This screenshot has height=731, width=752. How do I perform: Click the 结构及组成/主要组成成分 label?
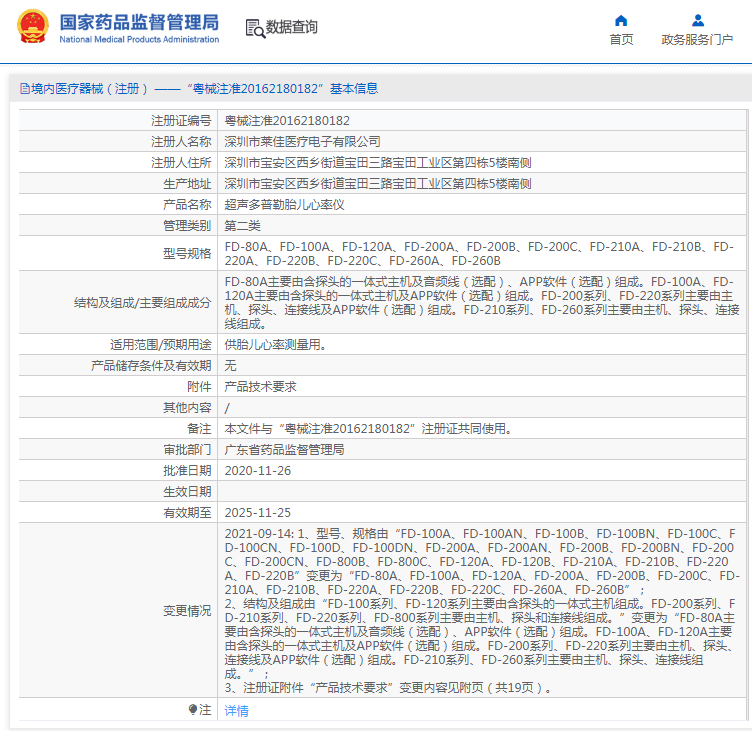pos(142,303)
